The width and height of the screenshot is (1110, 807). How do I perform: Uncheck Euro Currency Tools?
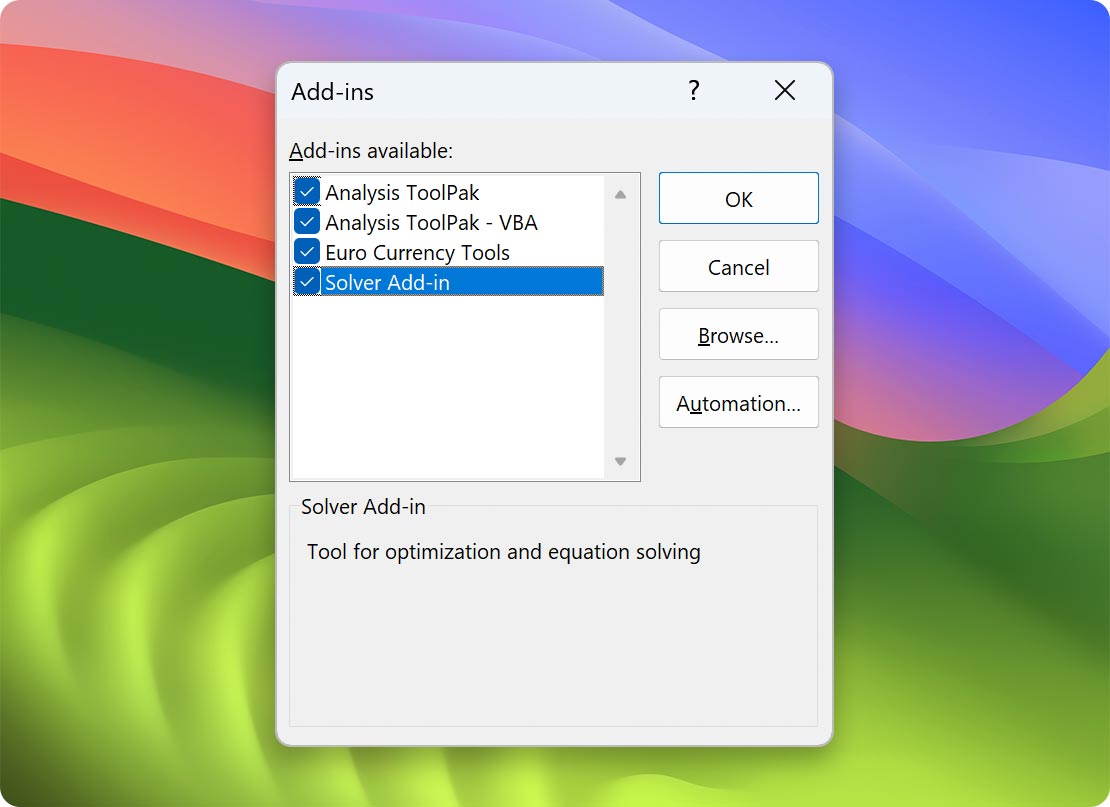click(306, 251)
